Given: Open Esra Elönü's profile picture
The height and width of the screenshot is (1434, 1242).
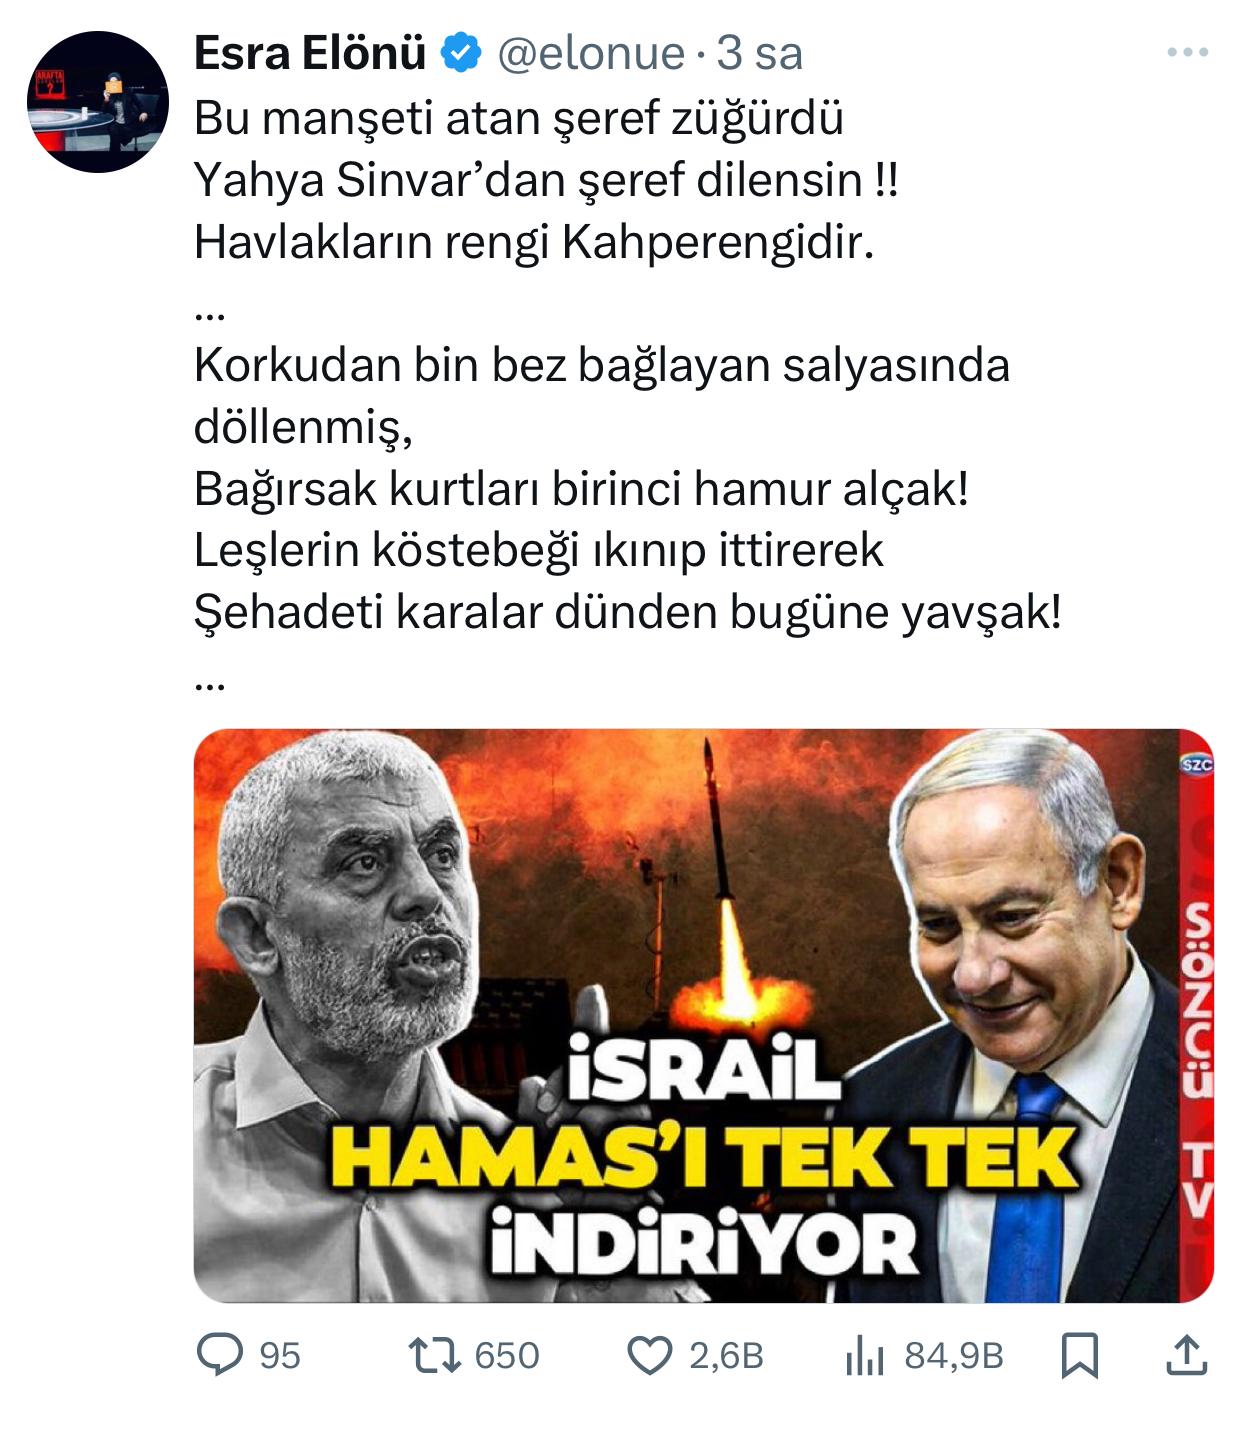Looking at the screenshot, I should click(x=97, y=101).
